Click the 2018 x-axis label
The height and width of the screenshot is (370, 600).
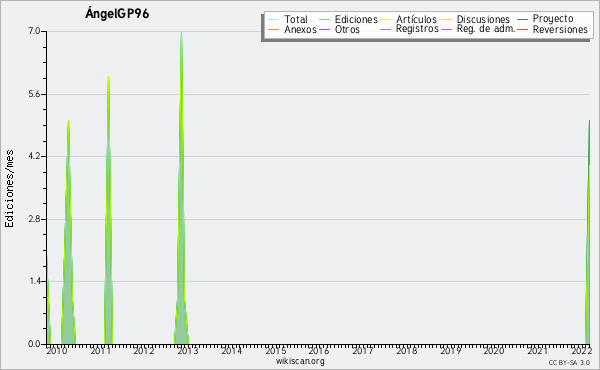coord(407,351)
